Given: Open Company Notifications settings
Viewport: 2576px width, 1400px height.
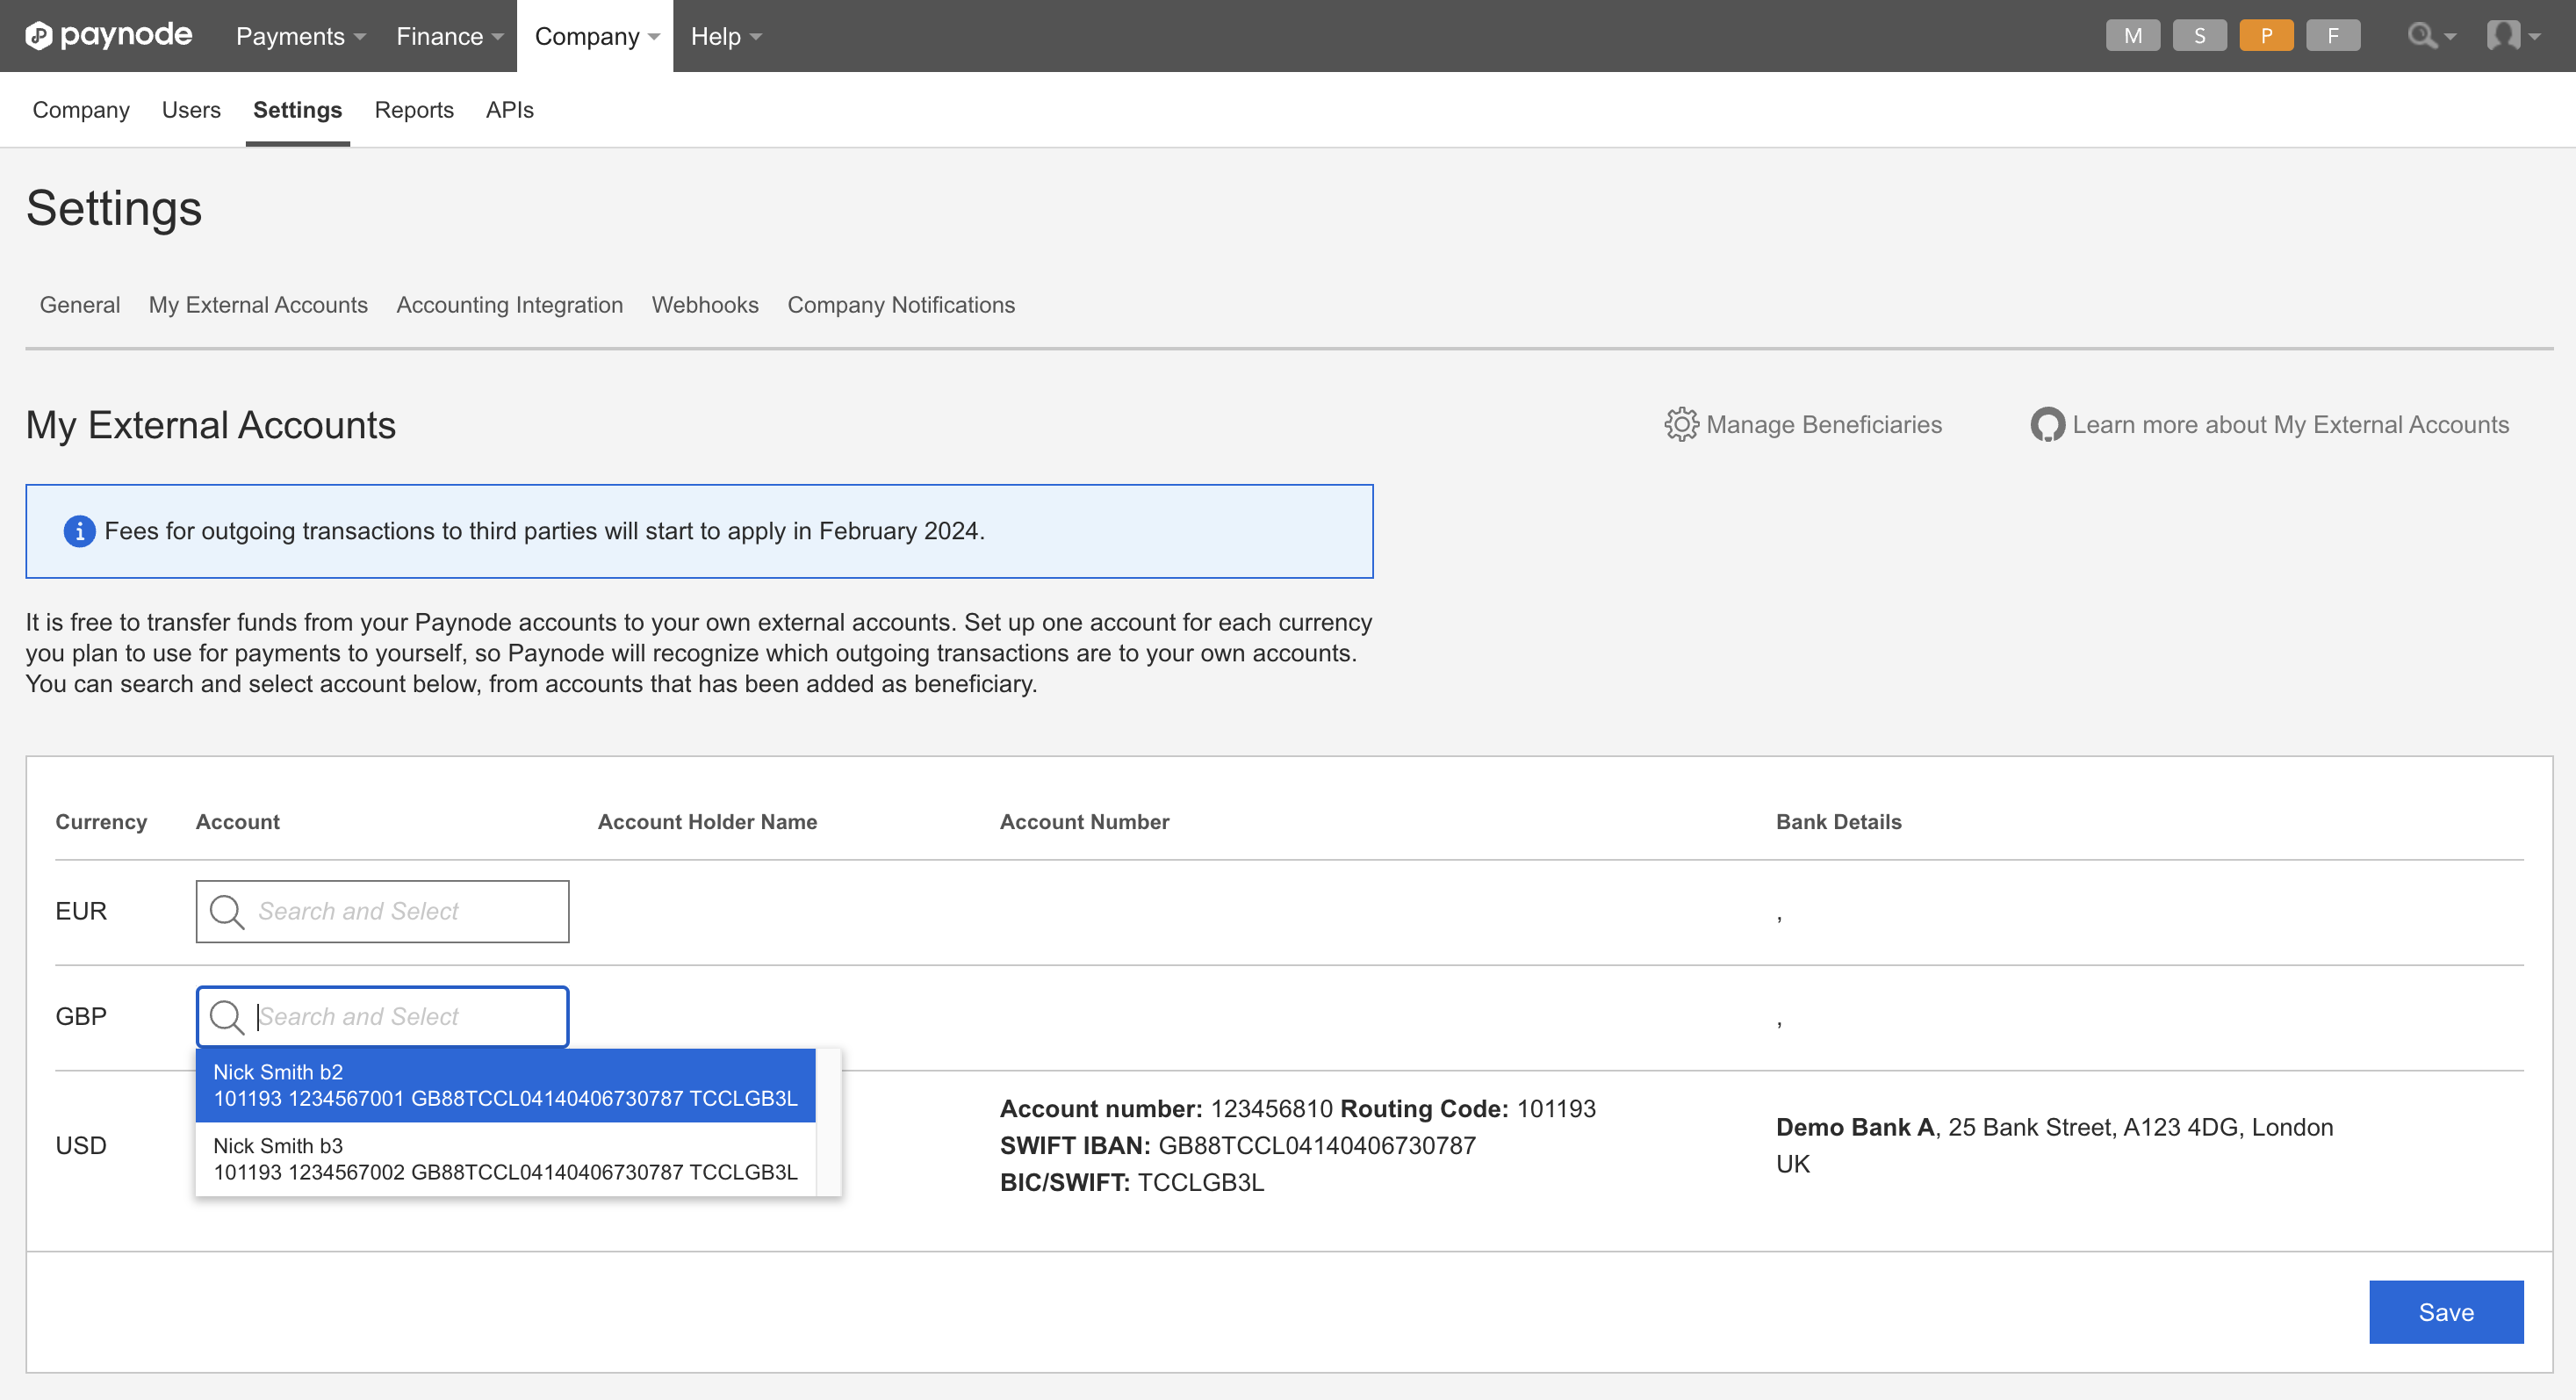Looking at the screenshot, I should (x=901, y=305).
